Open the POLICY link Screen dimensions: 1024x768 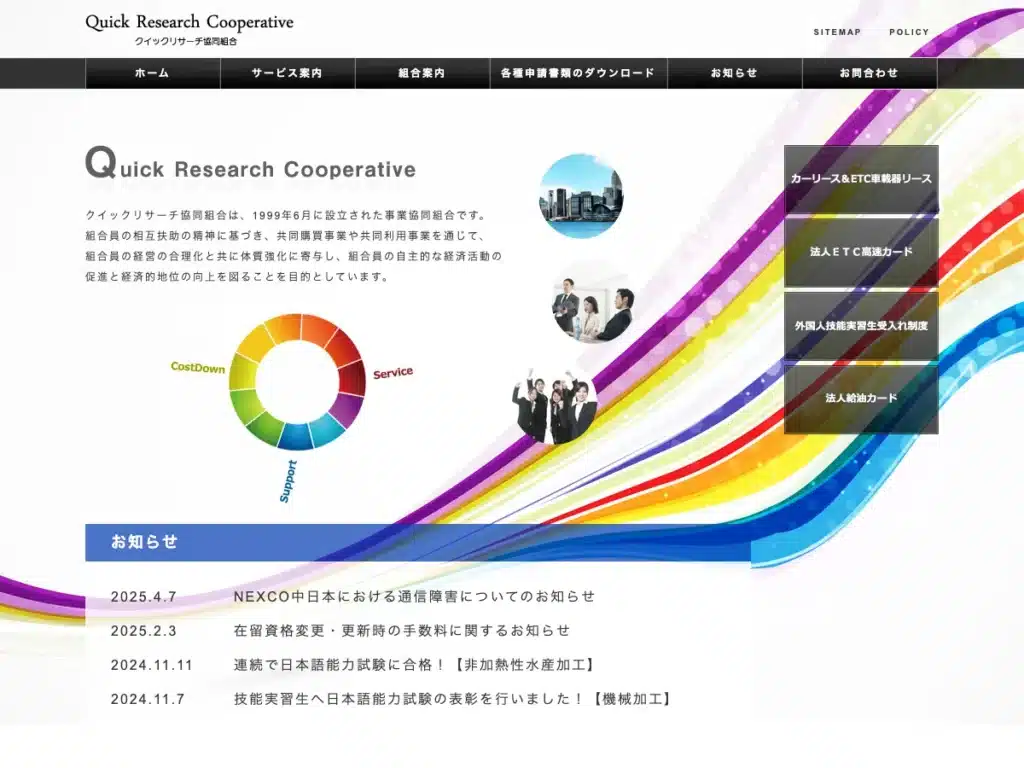point(908,32)
